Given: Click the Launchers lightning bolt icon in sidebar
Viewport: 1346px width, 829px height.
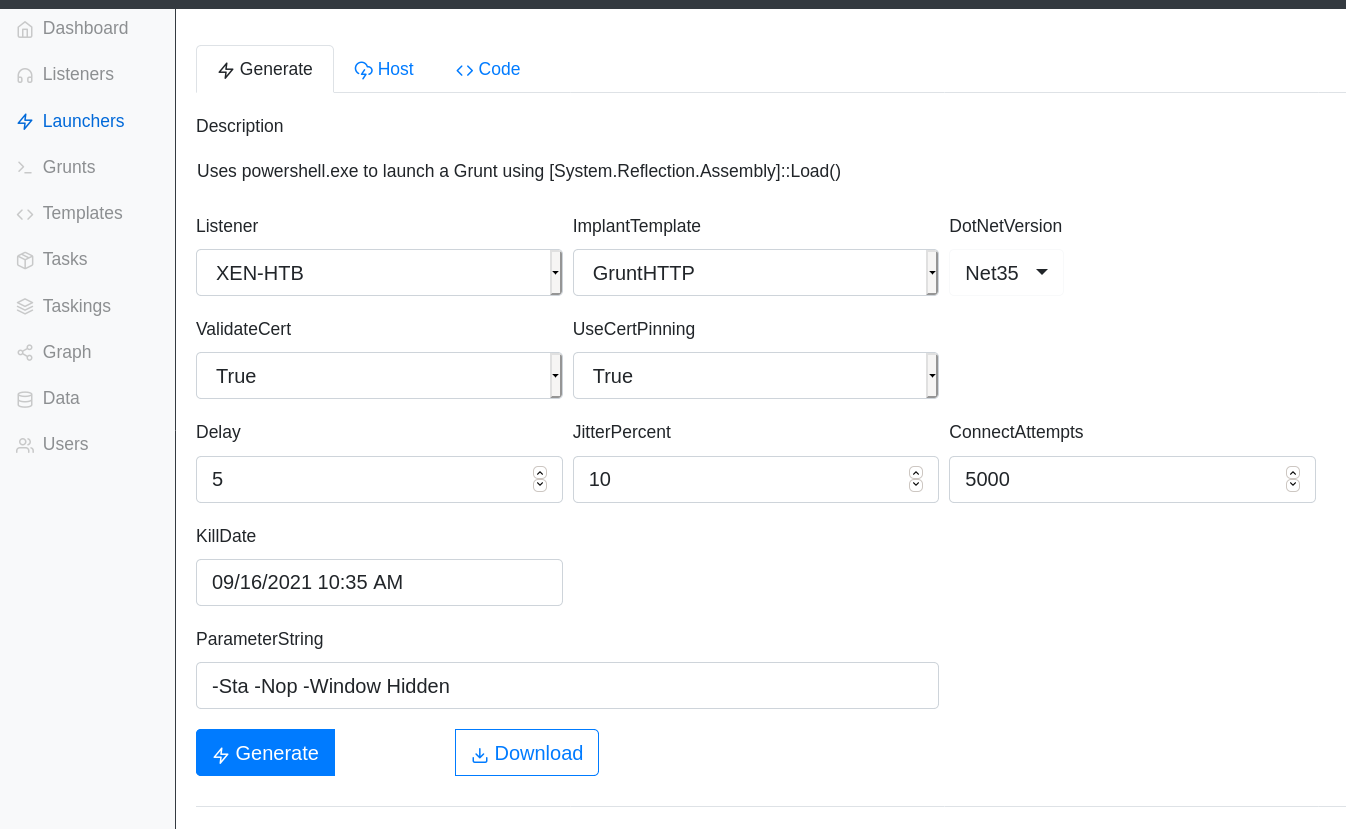Looking at the screenshot, I should click(x=25, y=122).
